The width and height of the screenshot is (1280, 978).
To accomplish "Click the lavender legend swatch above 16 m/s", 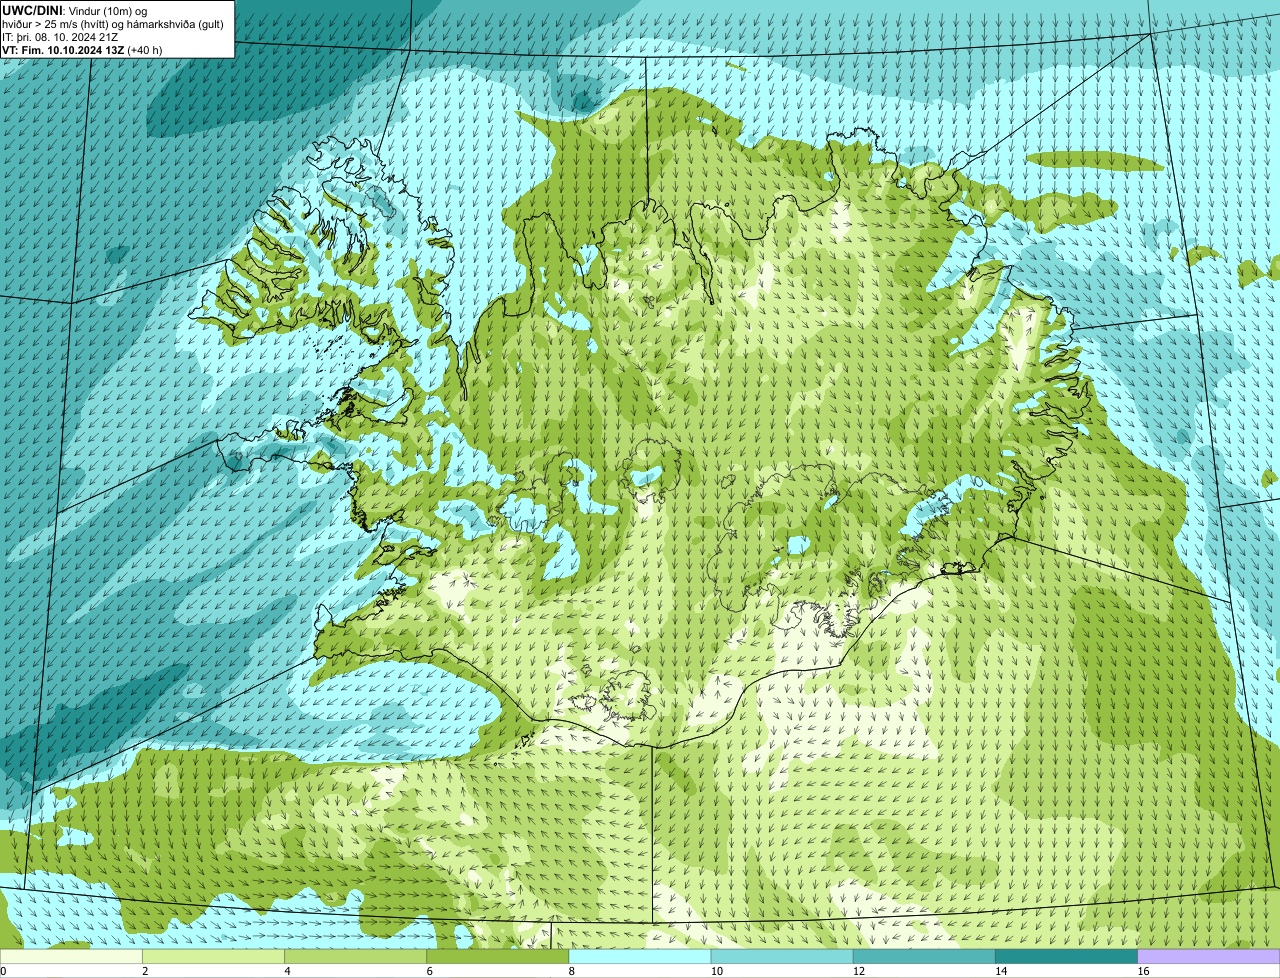I will click(1209, 957).
